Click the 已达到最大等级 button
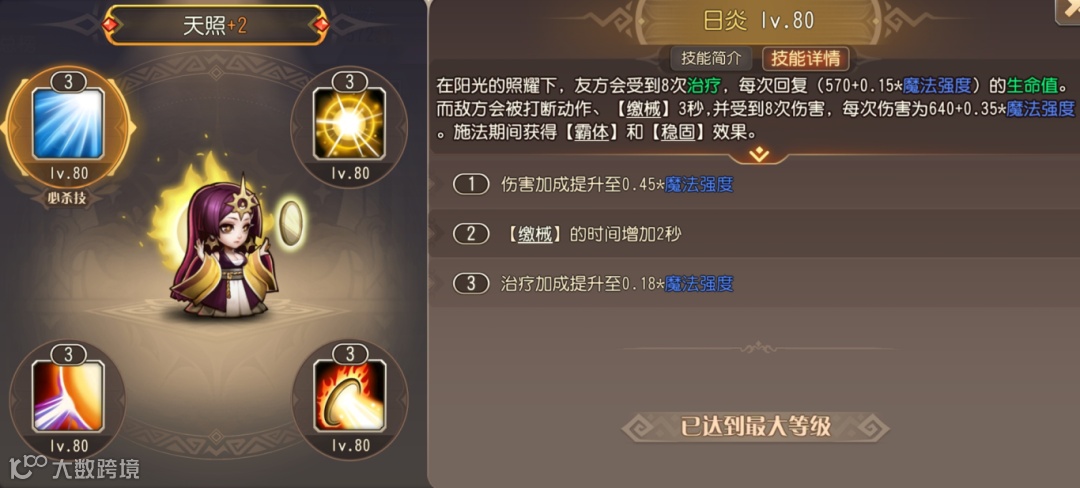1080x488 pixels. click(756, 427)
